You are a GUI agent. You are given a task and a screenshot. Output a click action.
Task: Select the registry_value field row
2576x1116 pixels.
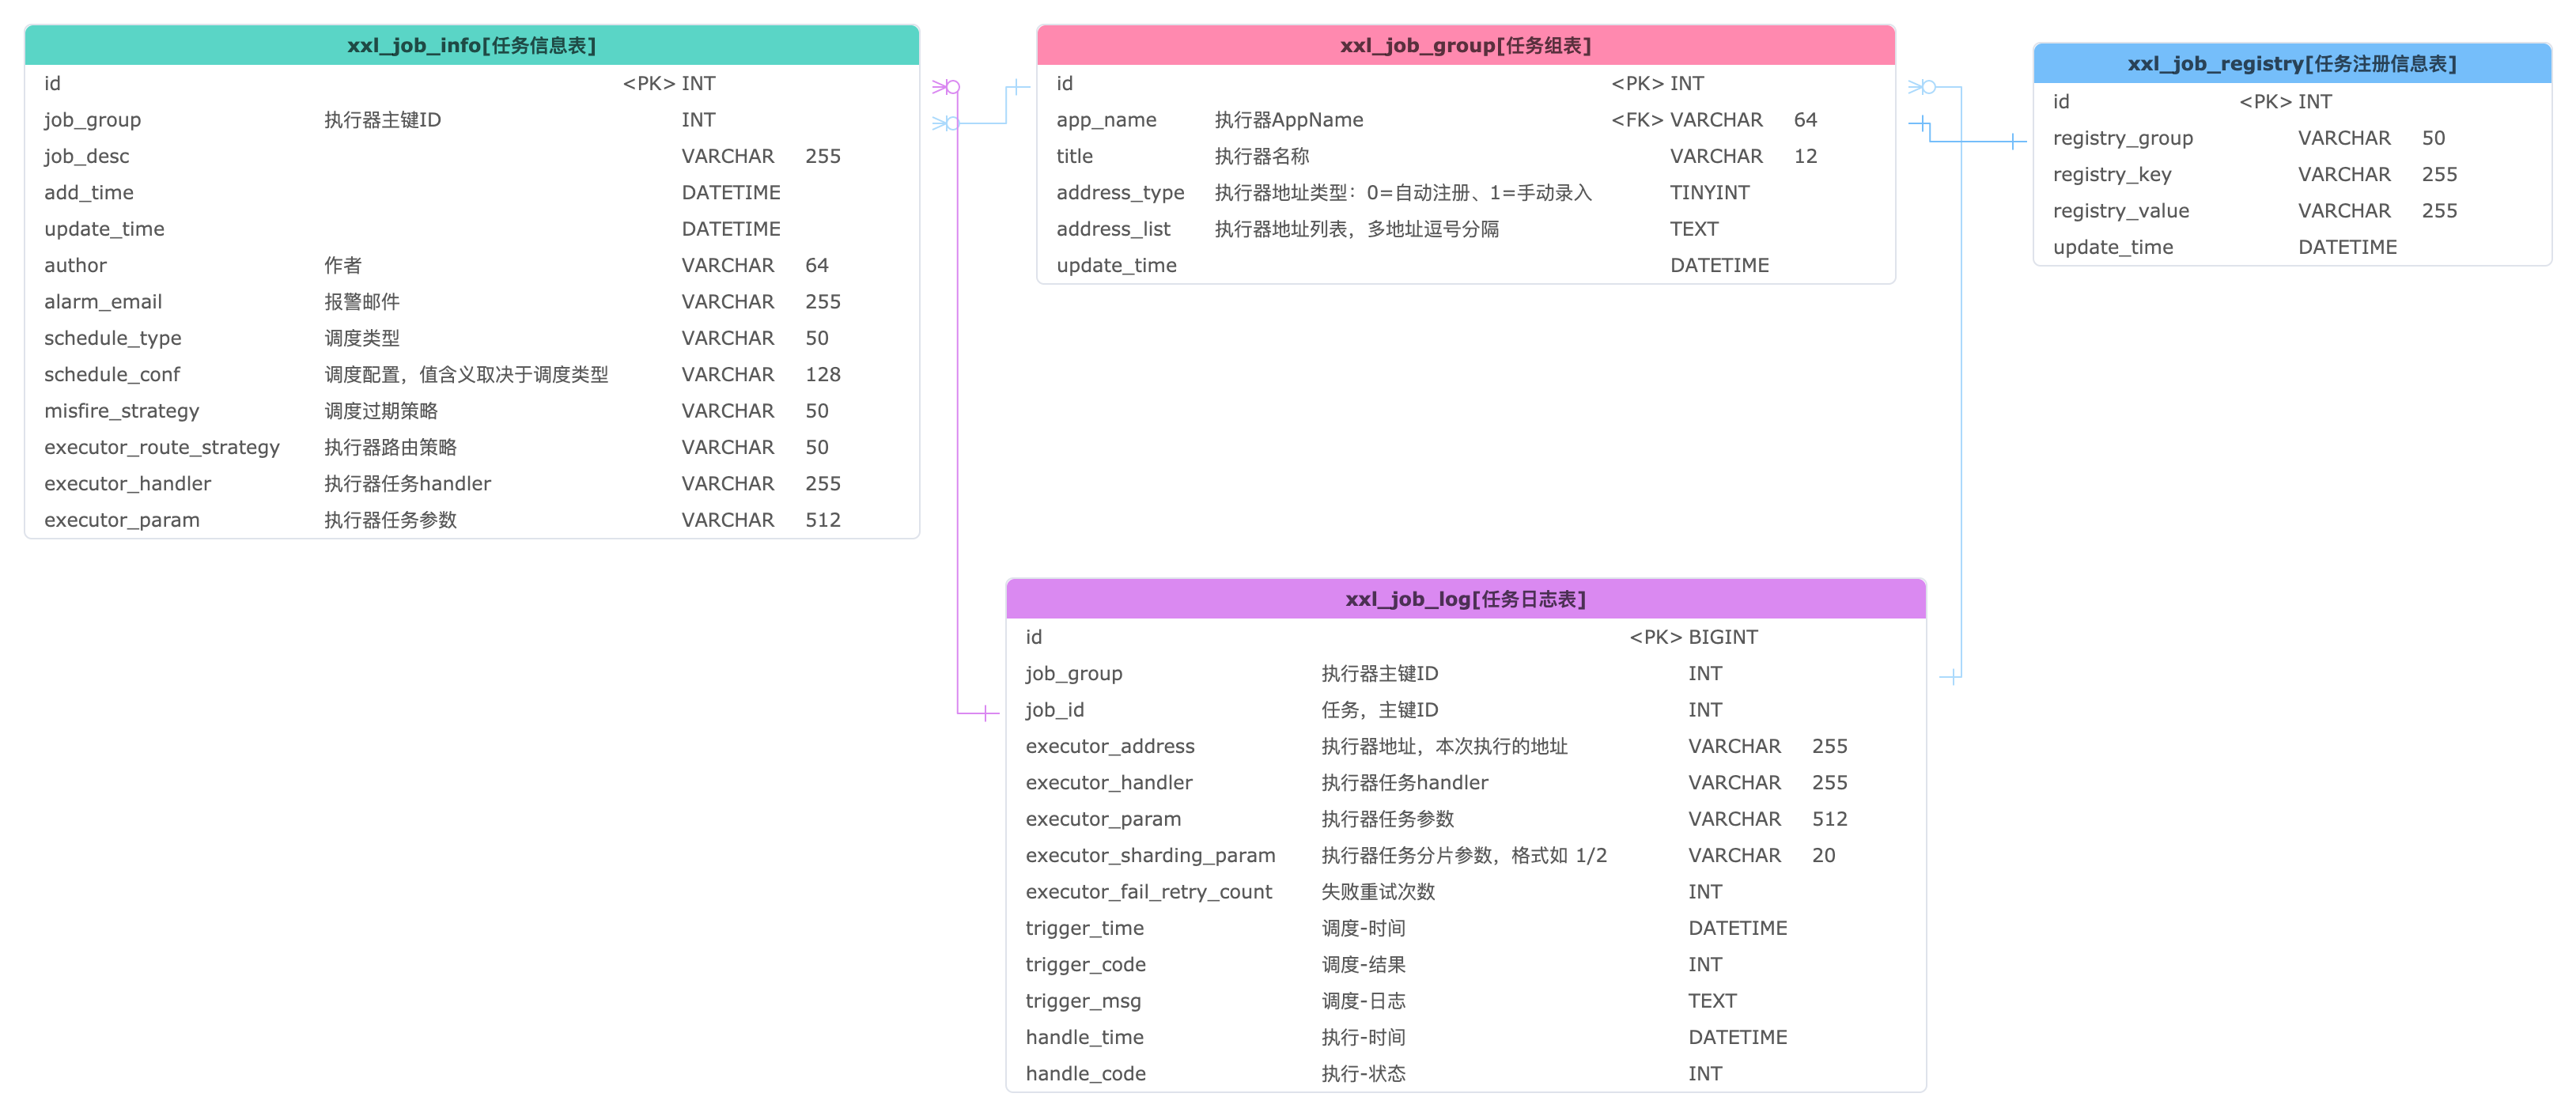coord(2120,211)
